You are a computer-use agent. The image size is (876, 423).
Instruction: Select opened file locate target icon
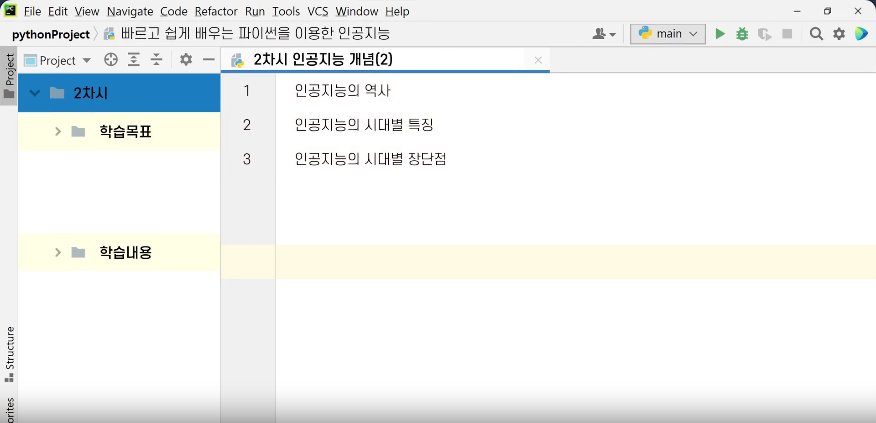click(x=111, y=60)
